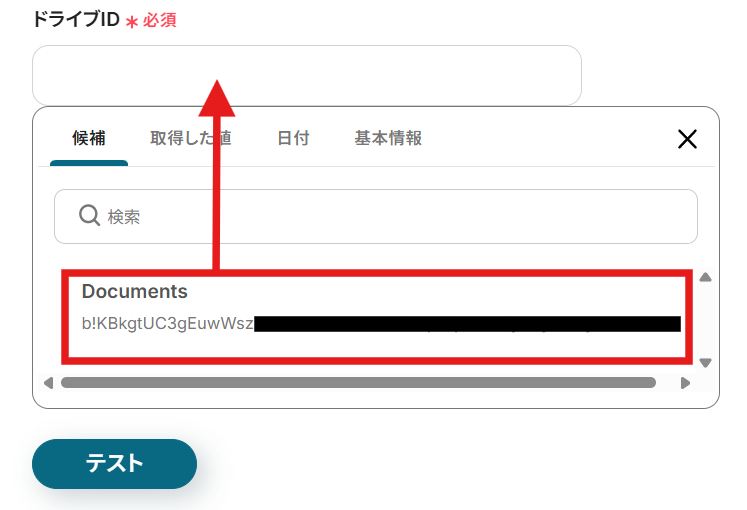Click the scroll right arrow
747x510 pixels.
pyautogui.click(x=685, y=383)
